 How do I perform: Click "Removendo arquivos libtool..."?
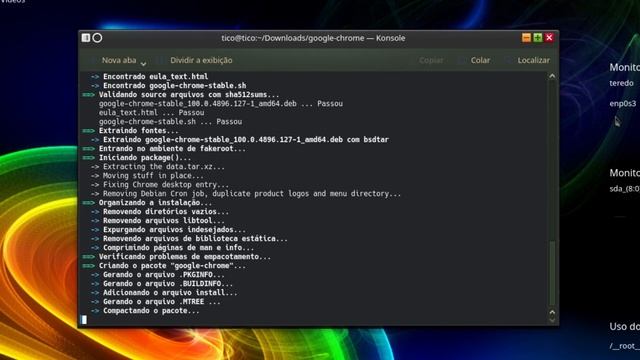pyautogui.click(x=164, y=220)
